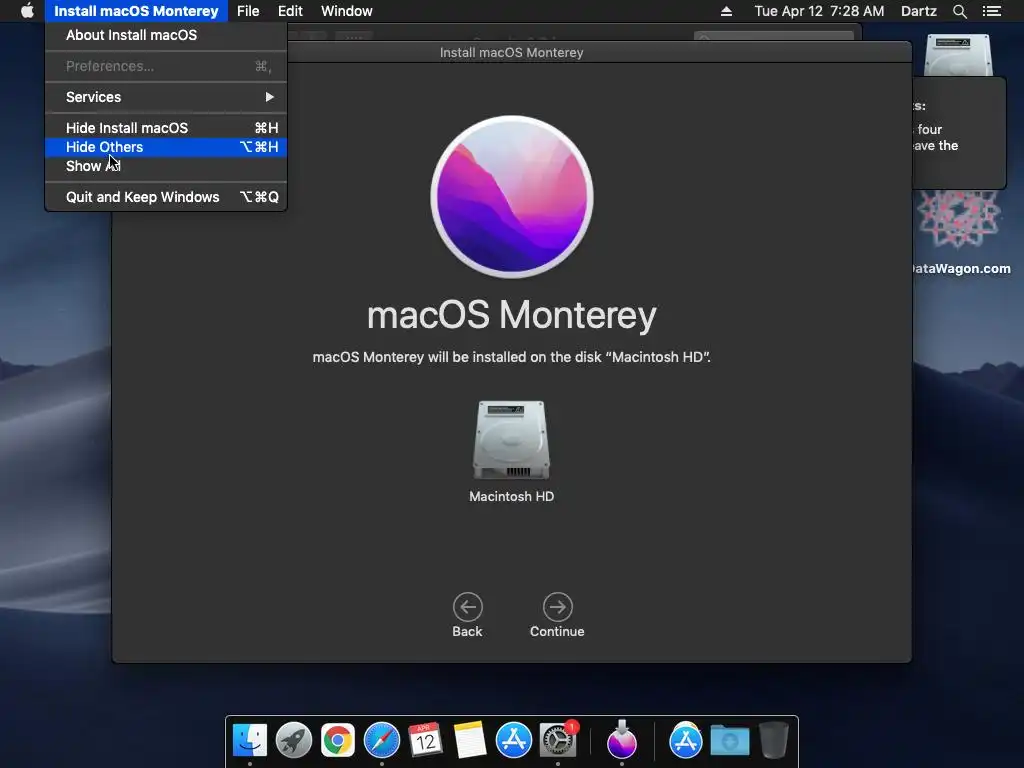The width and height of the screenshot is (1024, 768).
Task: Open Spotlight search magnifier
Action: [x=959, y=11]
